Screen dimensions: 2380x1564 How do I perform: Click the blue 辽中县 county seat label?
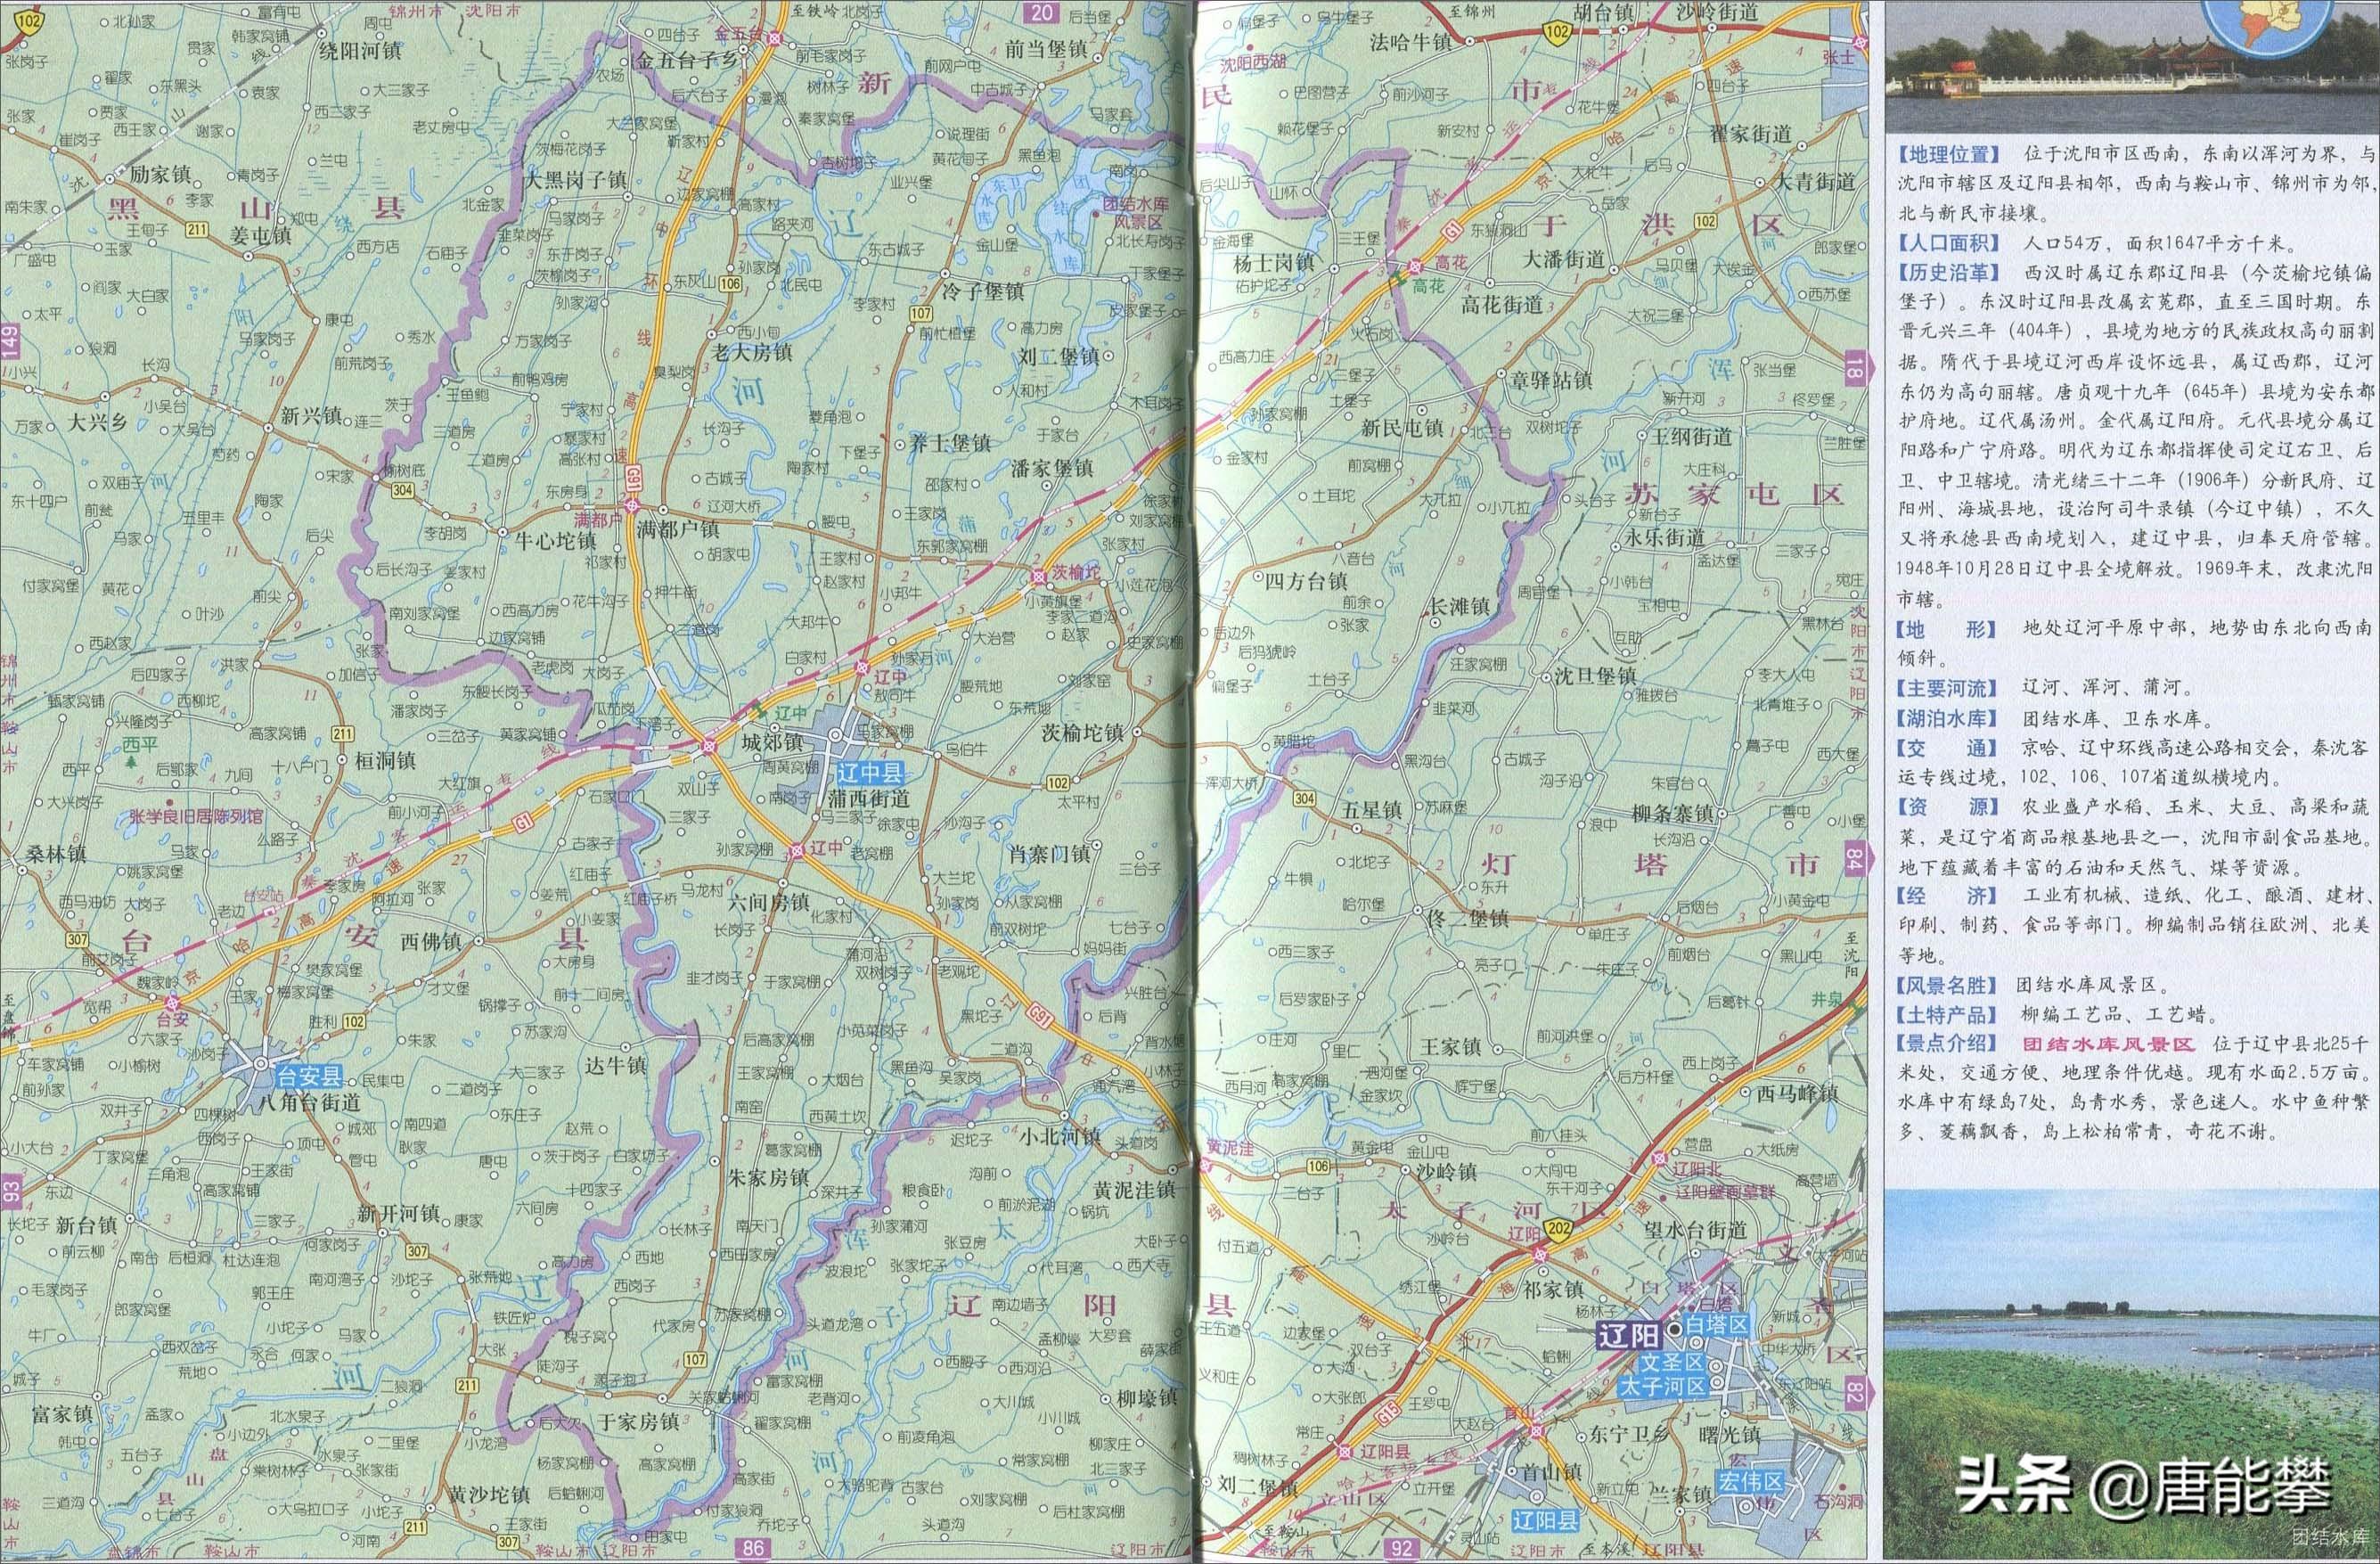click(869, 773)
